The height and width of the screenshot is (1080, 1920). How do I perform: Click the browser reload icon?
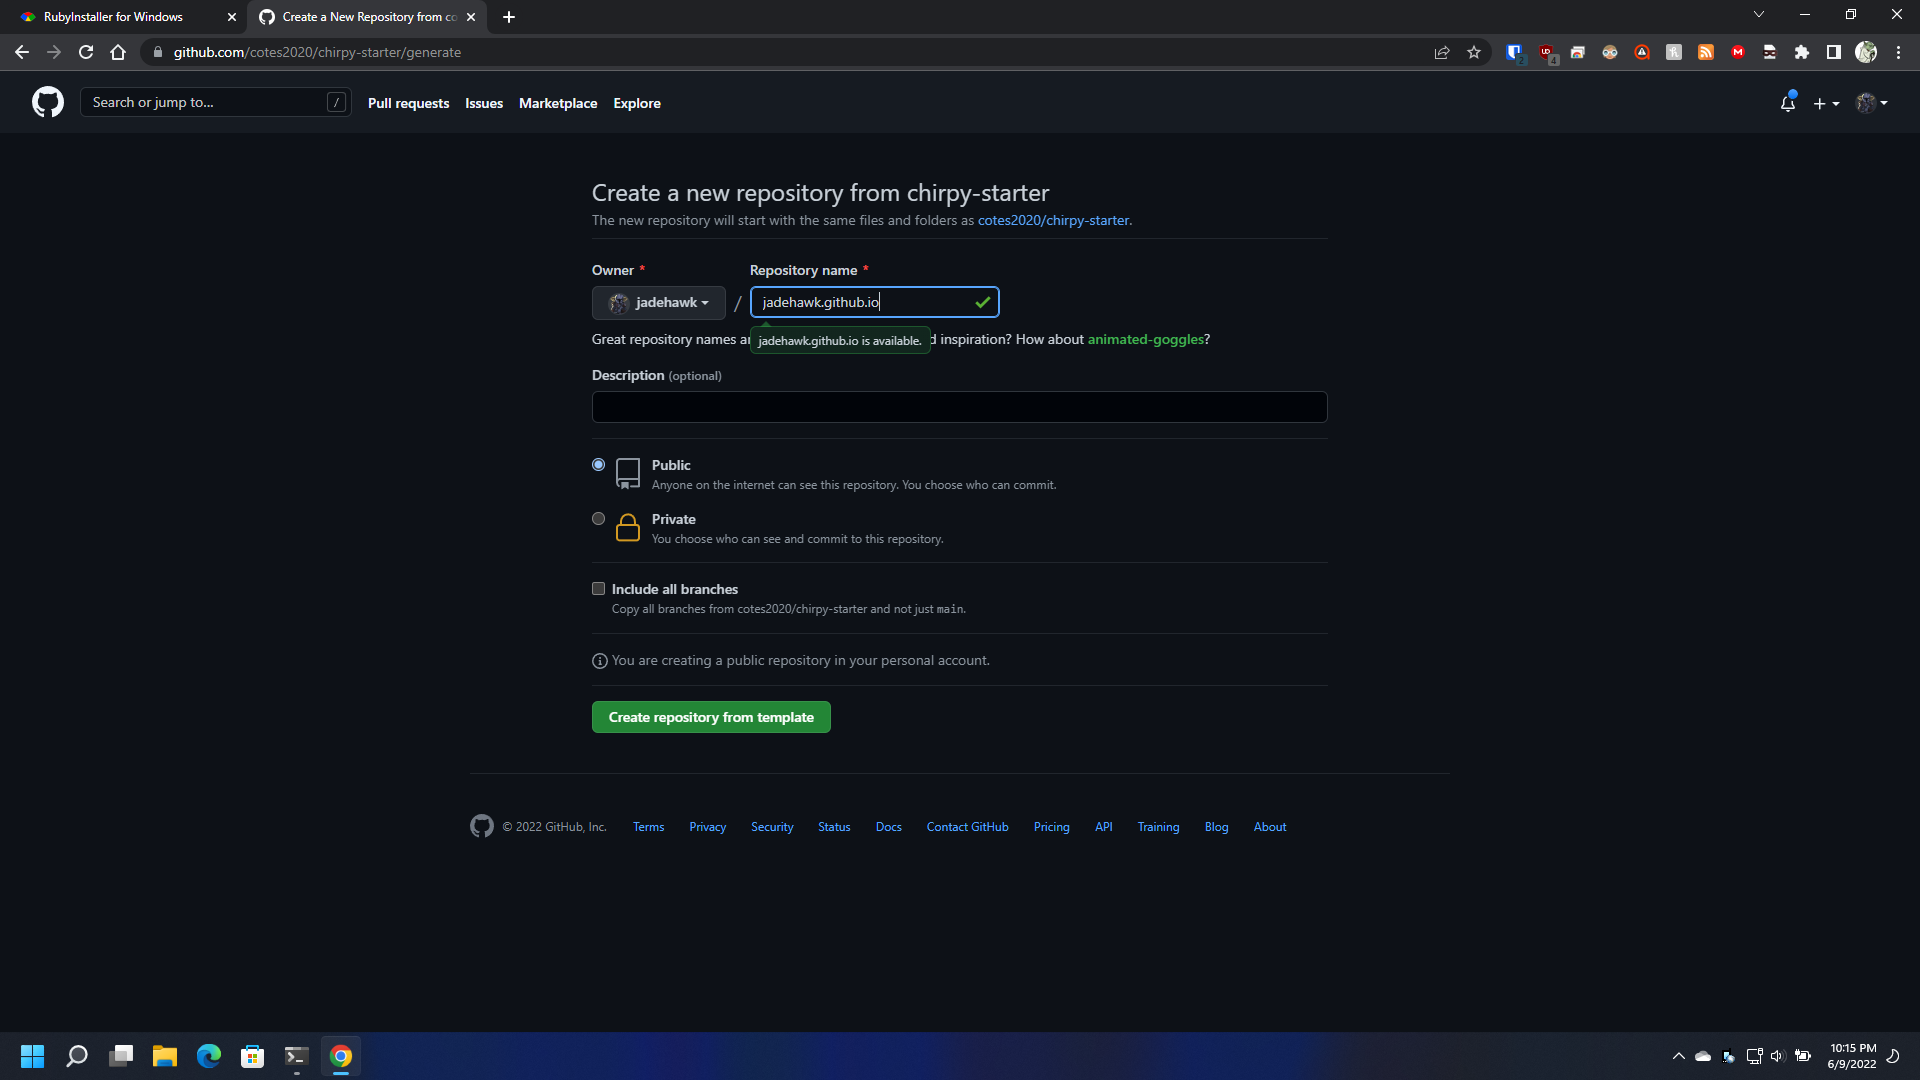tap(86, 52)
